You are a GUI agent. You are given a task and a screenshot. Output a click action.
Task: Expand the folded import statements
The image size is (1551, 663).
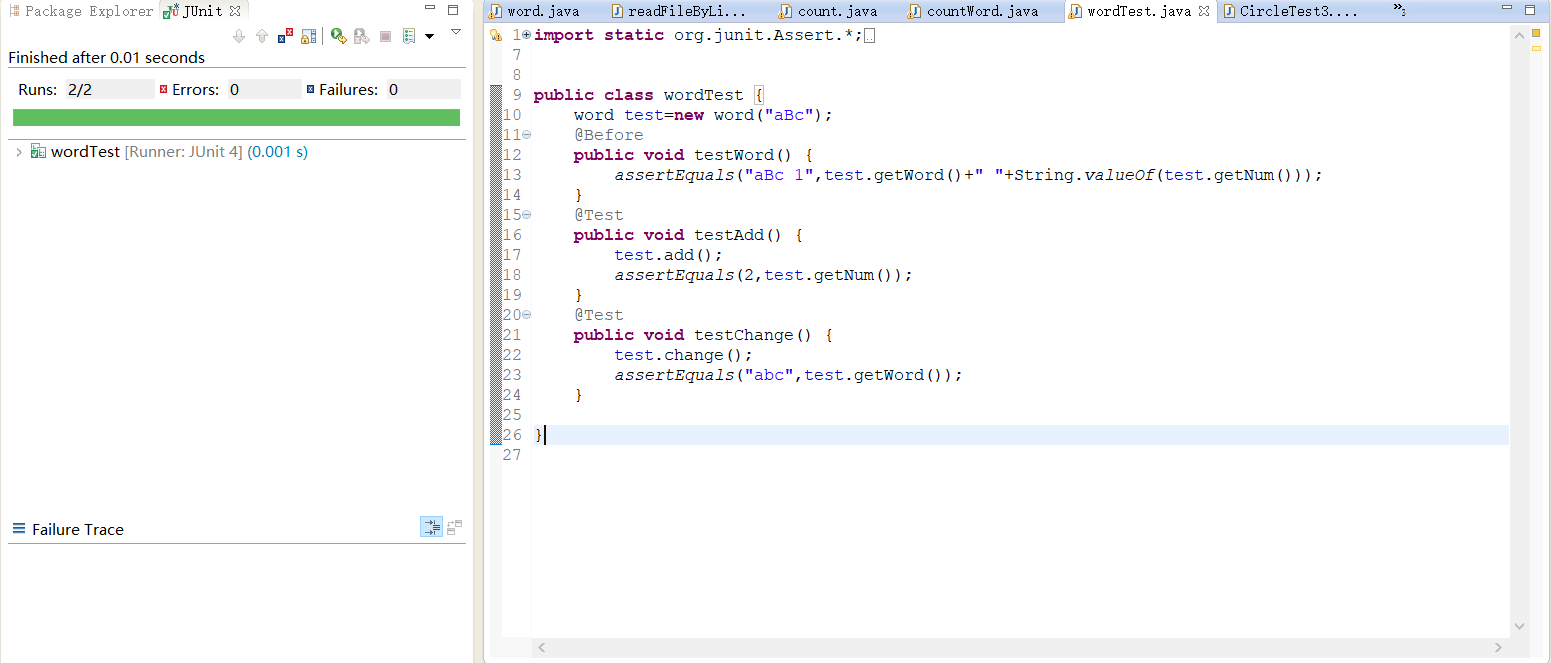pos(527,35)
